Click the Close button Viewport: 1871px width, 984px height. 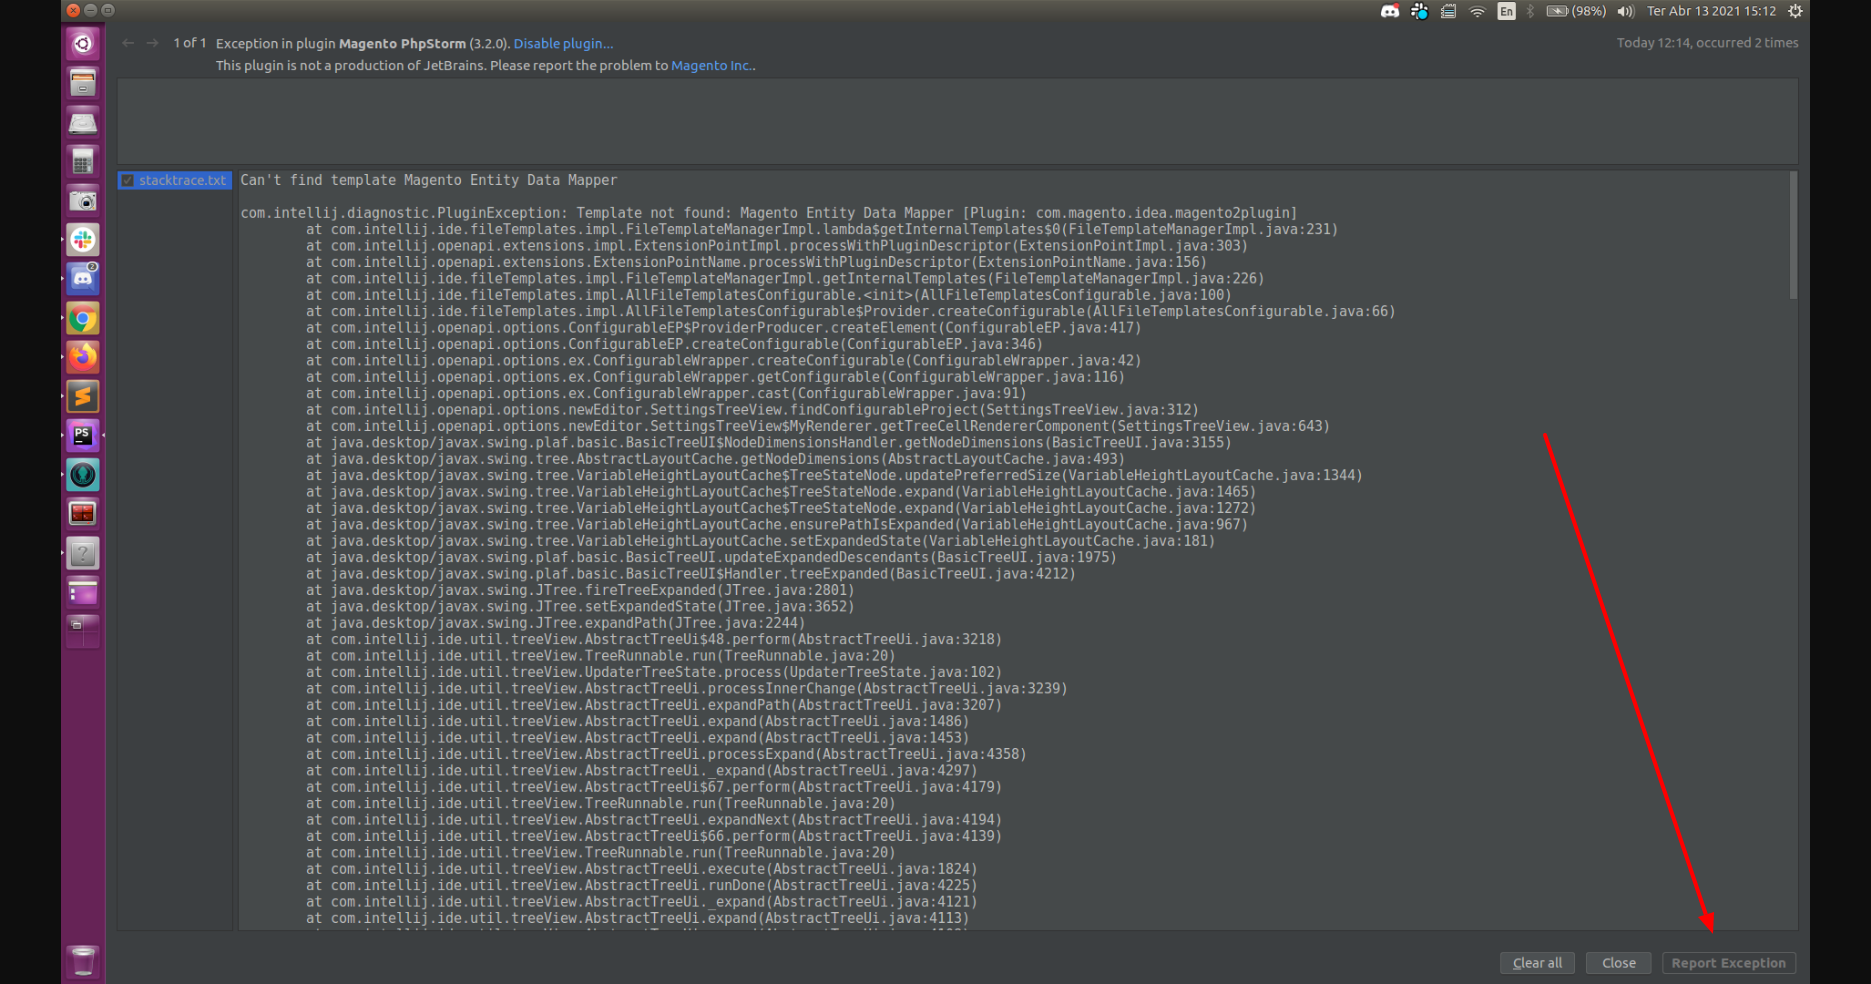(1618, 963)
